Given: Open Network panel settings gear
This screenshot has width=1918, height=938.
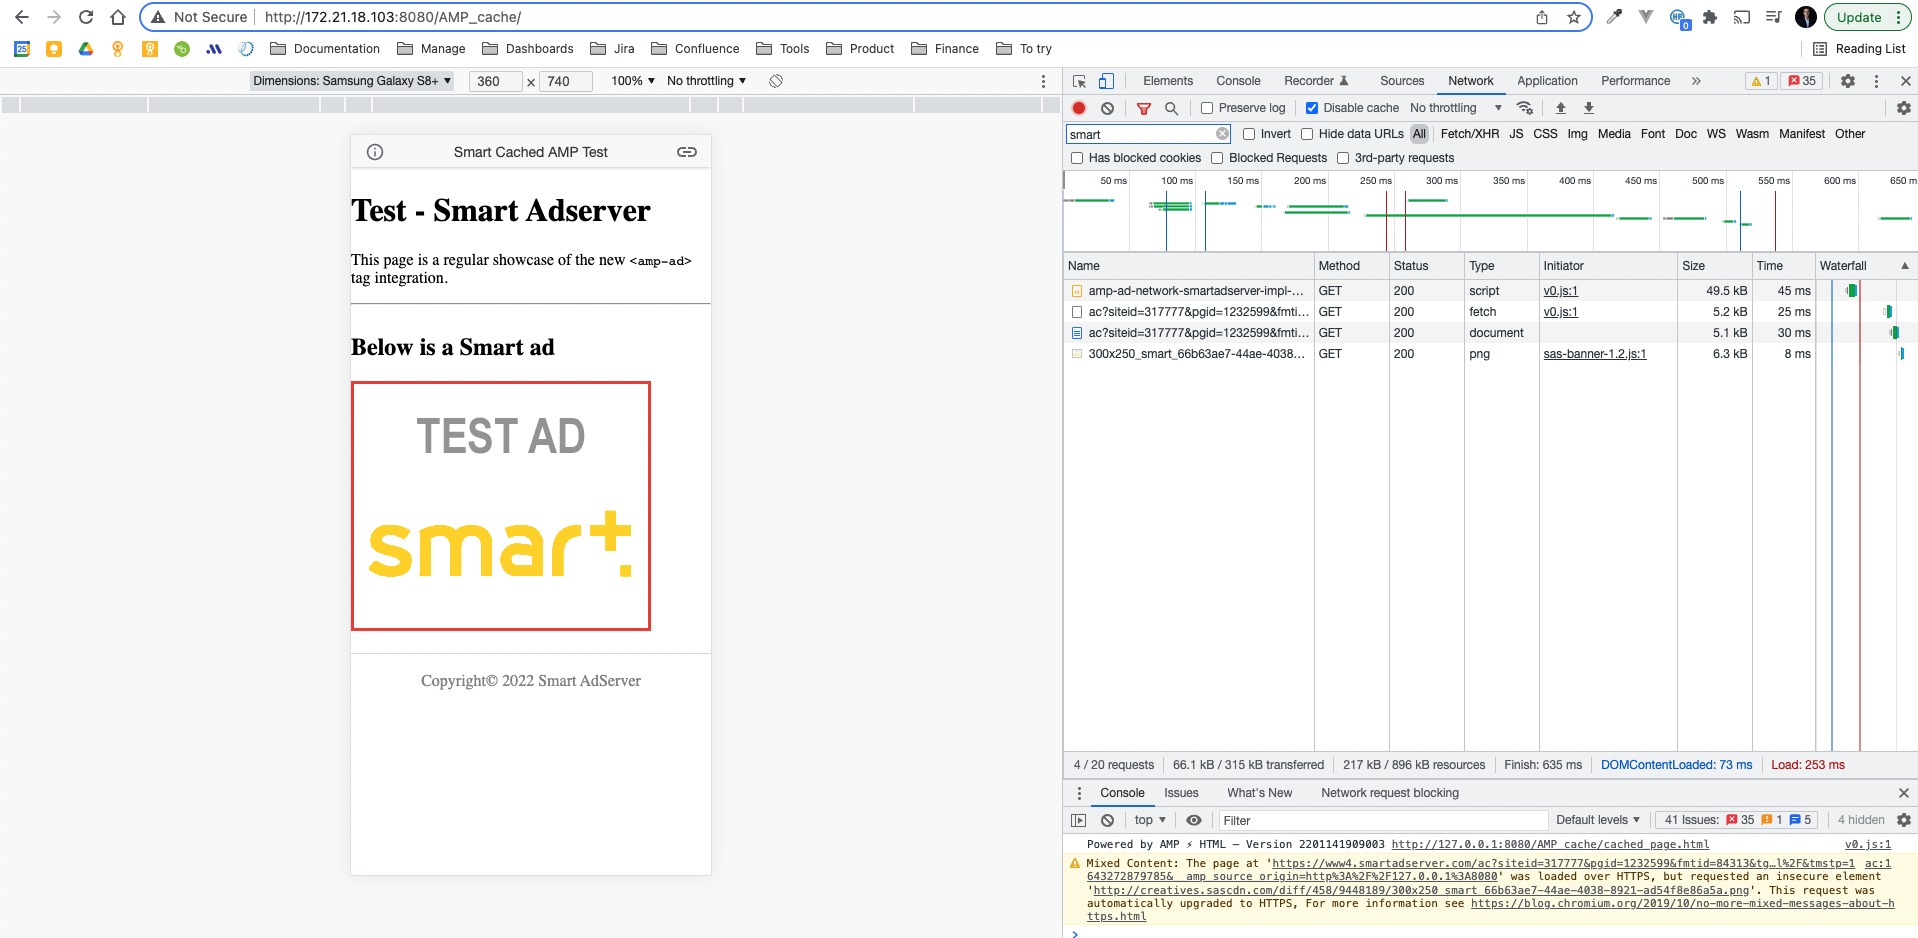Looking at the screenshot, I should [x=1904, y=108].
